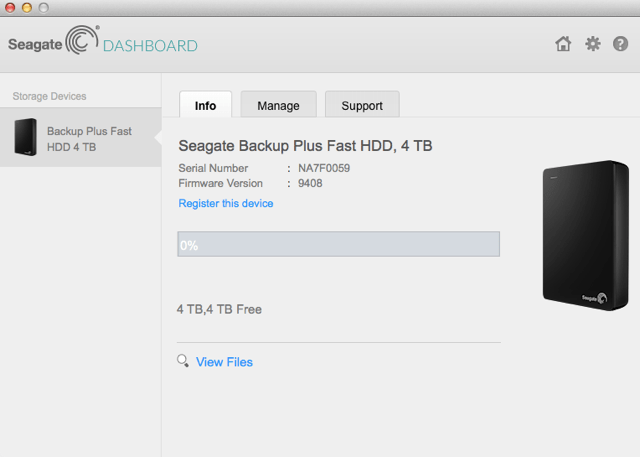Click the magnifier icon beside View Files
The width and height of the screenshot is (640, 457).
182,361
